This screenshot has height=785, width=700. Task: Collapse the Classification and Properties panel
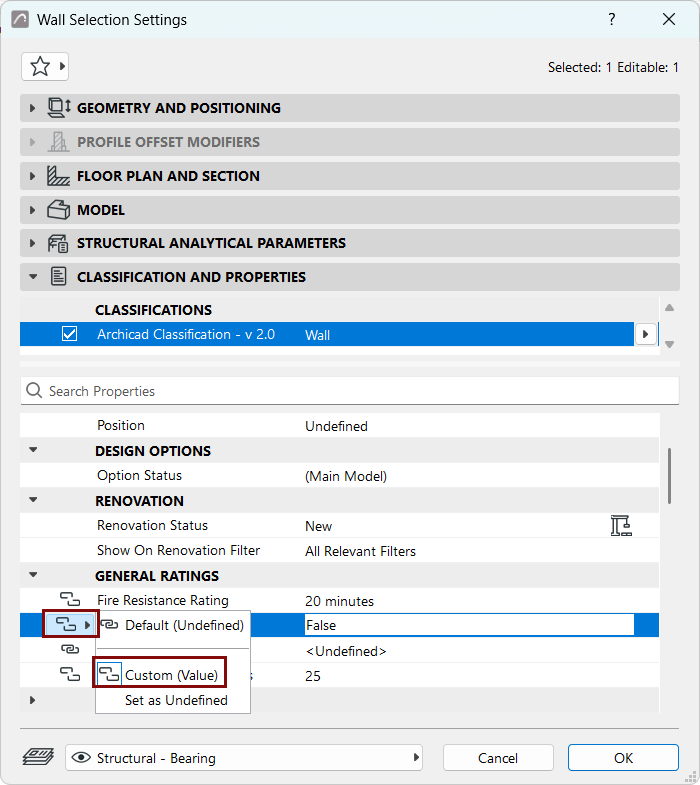coord(33,276)
